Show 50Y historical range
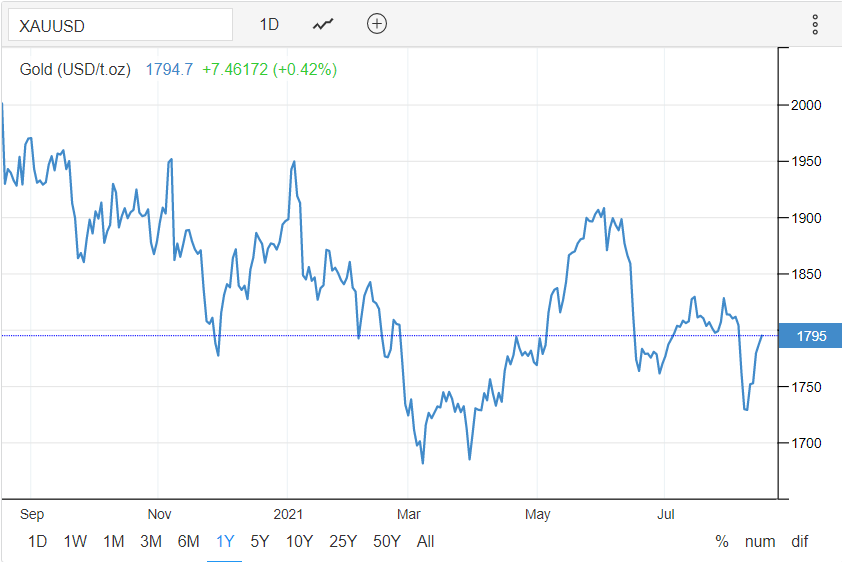This screenshot has height=562, width=842. pos(387,541)
